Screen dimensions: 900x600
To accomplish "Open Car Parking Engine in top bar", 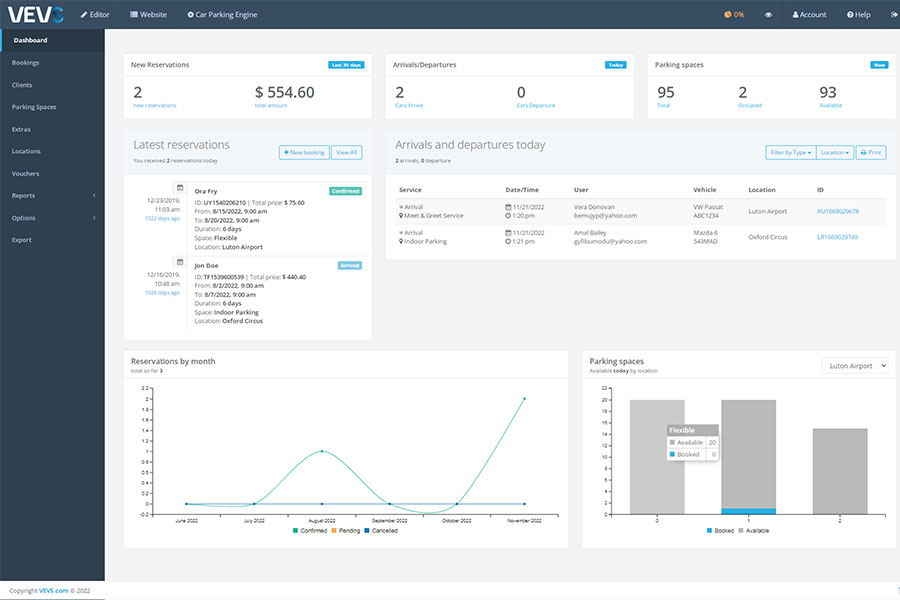I will pos(222,14).
